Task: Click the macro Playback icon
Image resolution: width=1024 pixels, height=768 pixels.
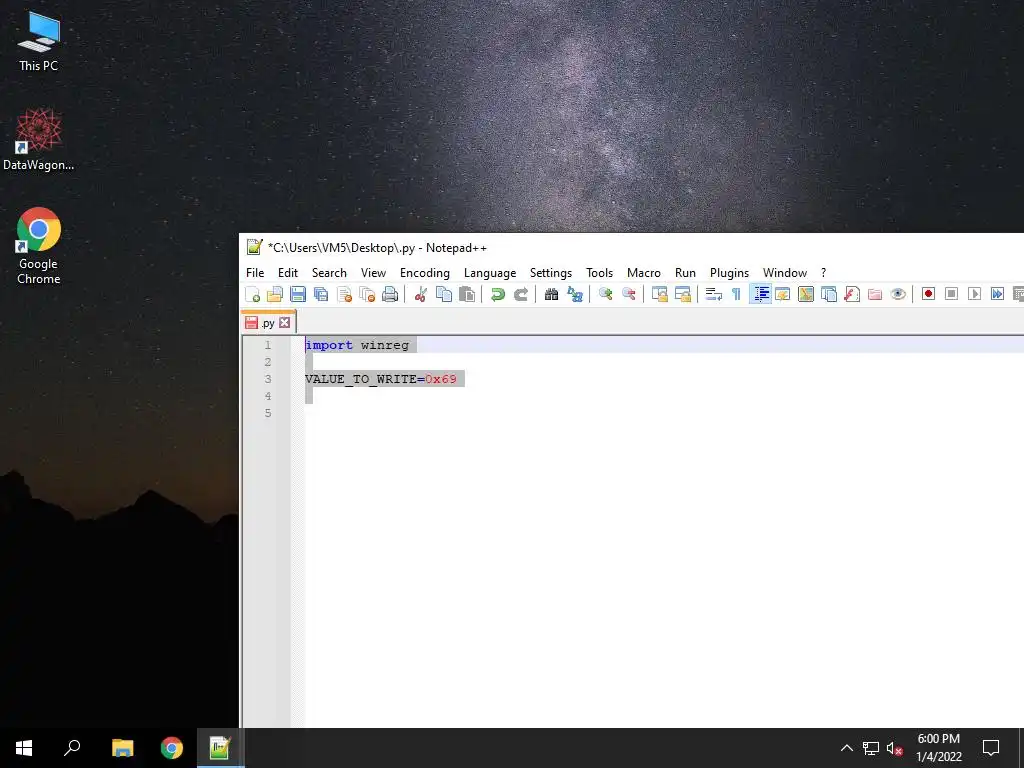Action: (974, 294)
